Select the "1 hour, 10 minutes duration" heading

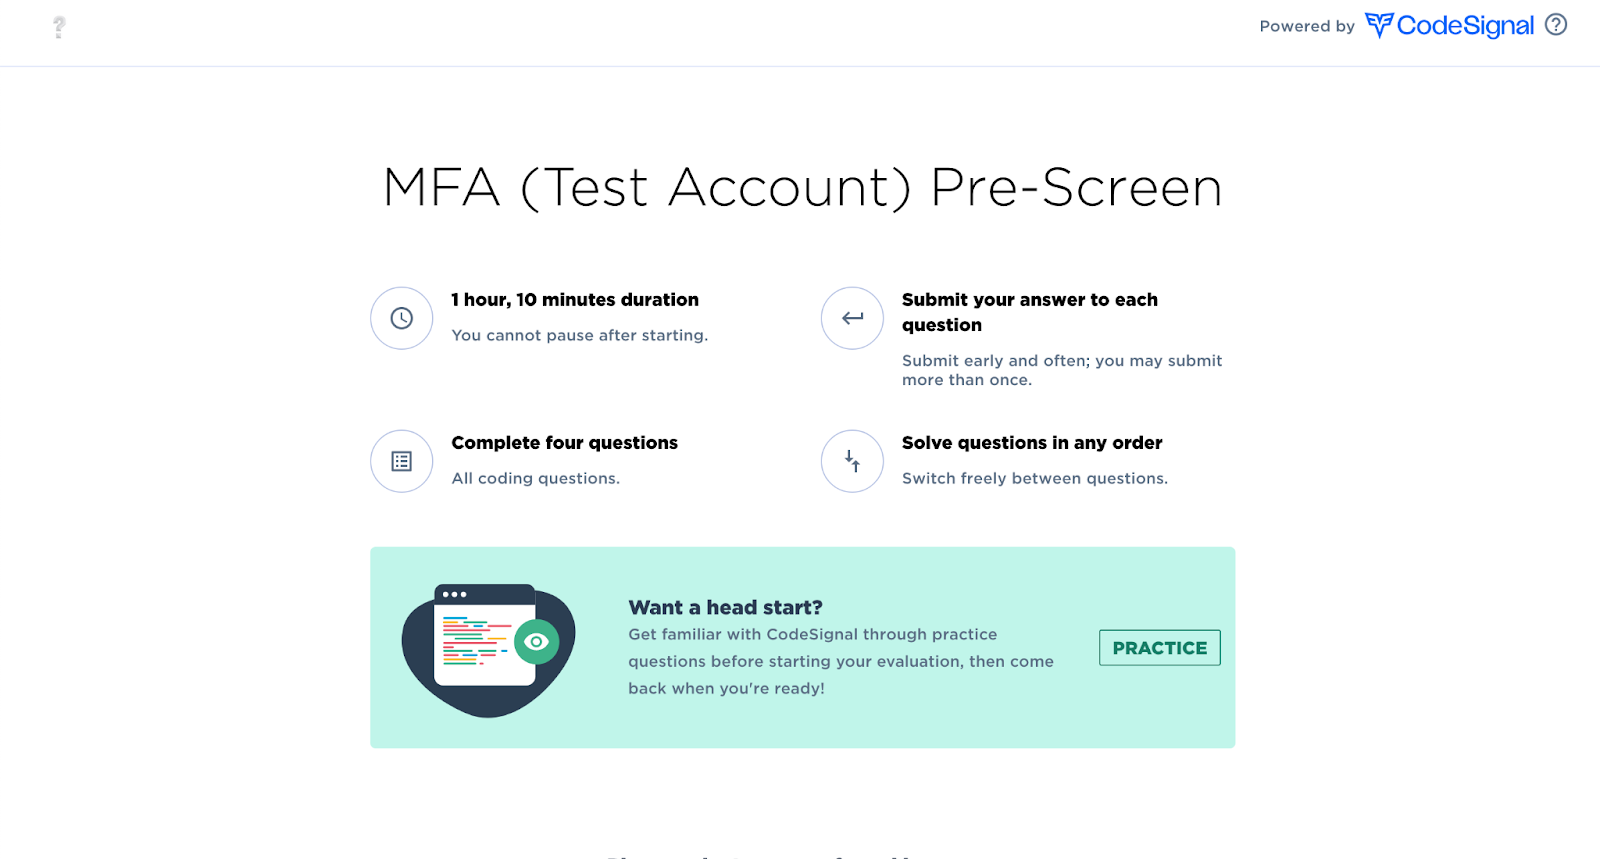[575, 300]
